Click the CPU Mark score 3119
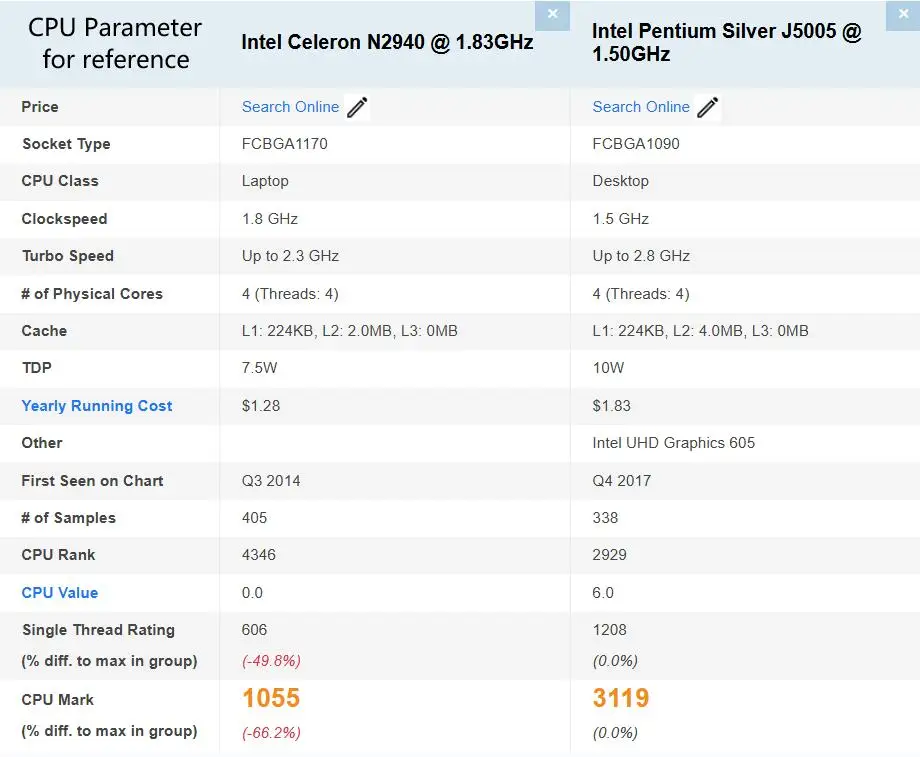This screenshot has height=757, width=920. click(621, 698)
